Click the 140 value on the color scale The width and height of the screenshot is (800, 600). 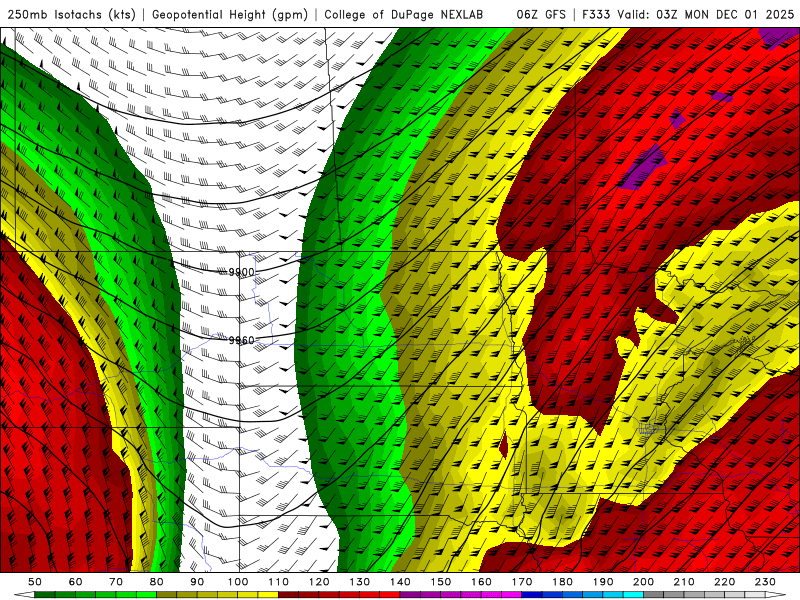pyautogui.click(x=400, y=582)
